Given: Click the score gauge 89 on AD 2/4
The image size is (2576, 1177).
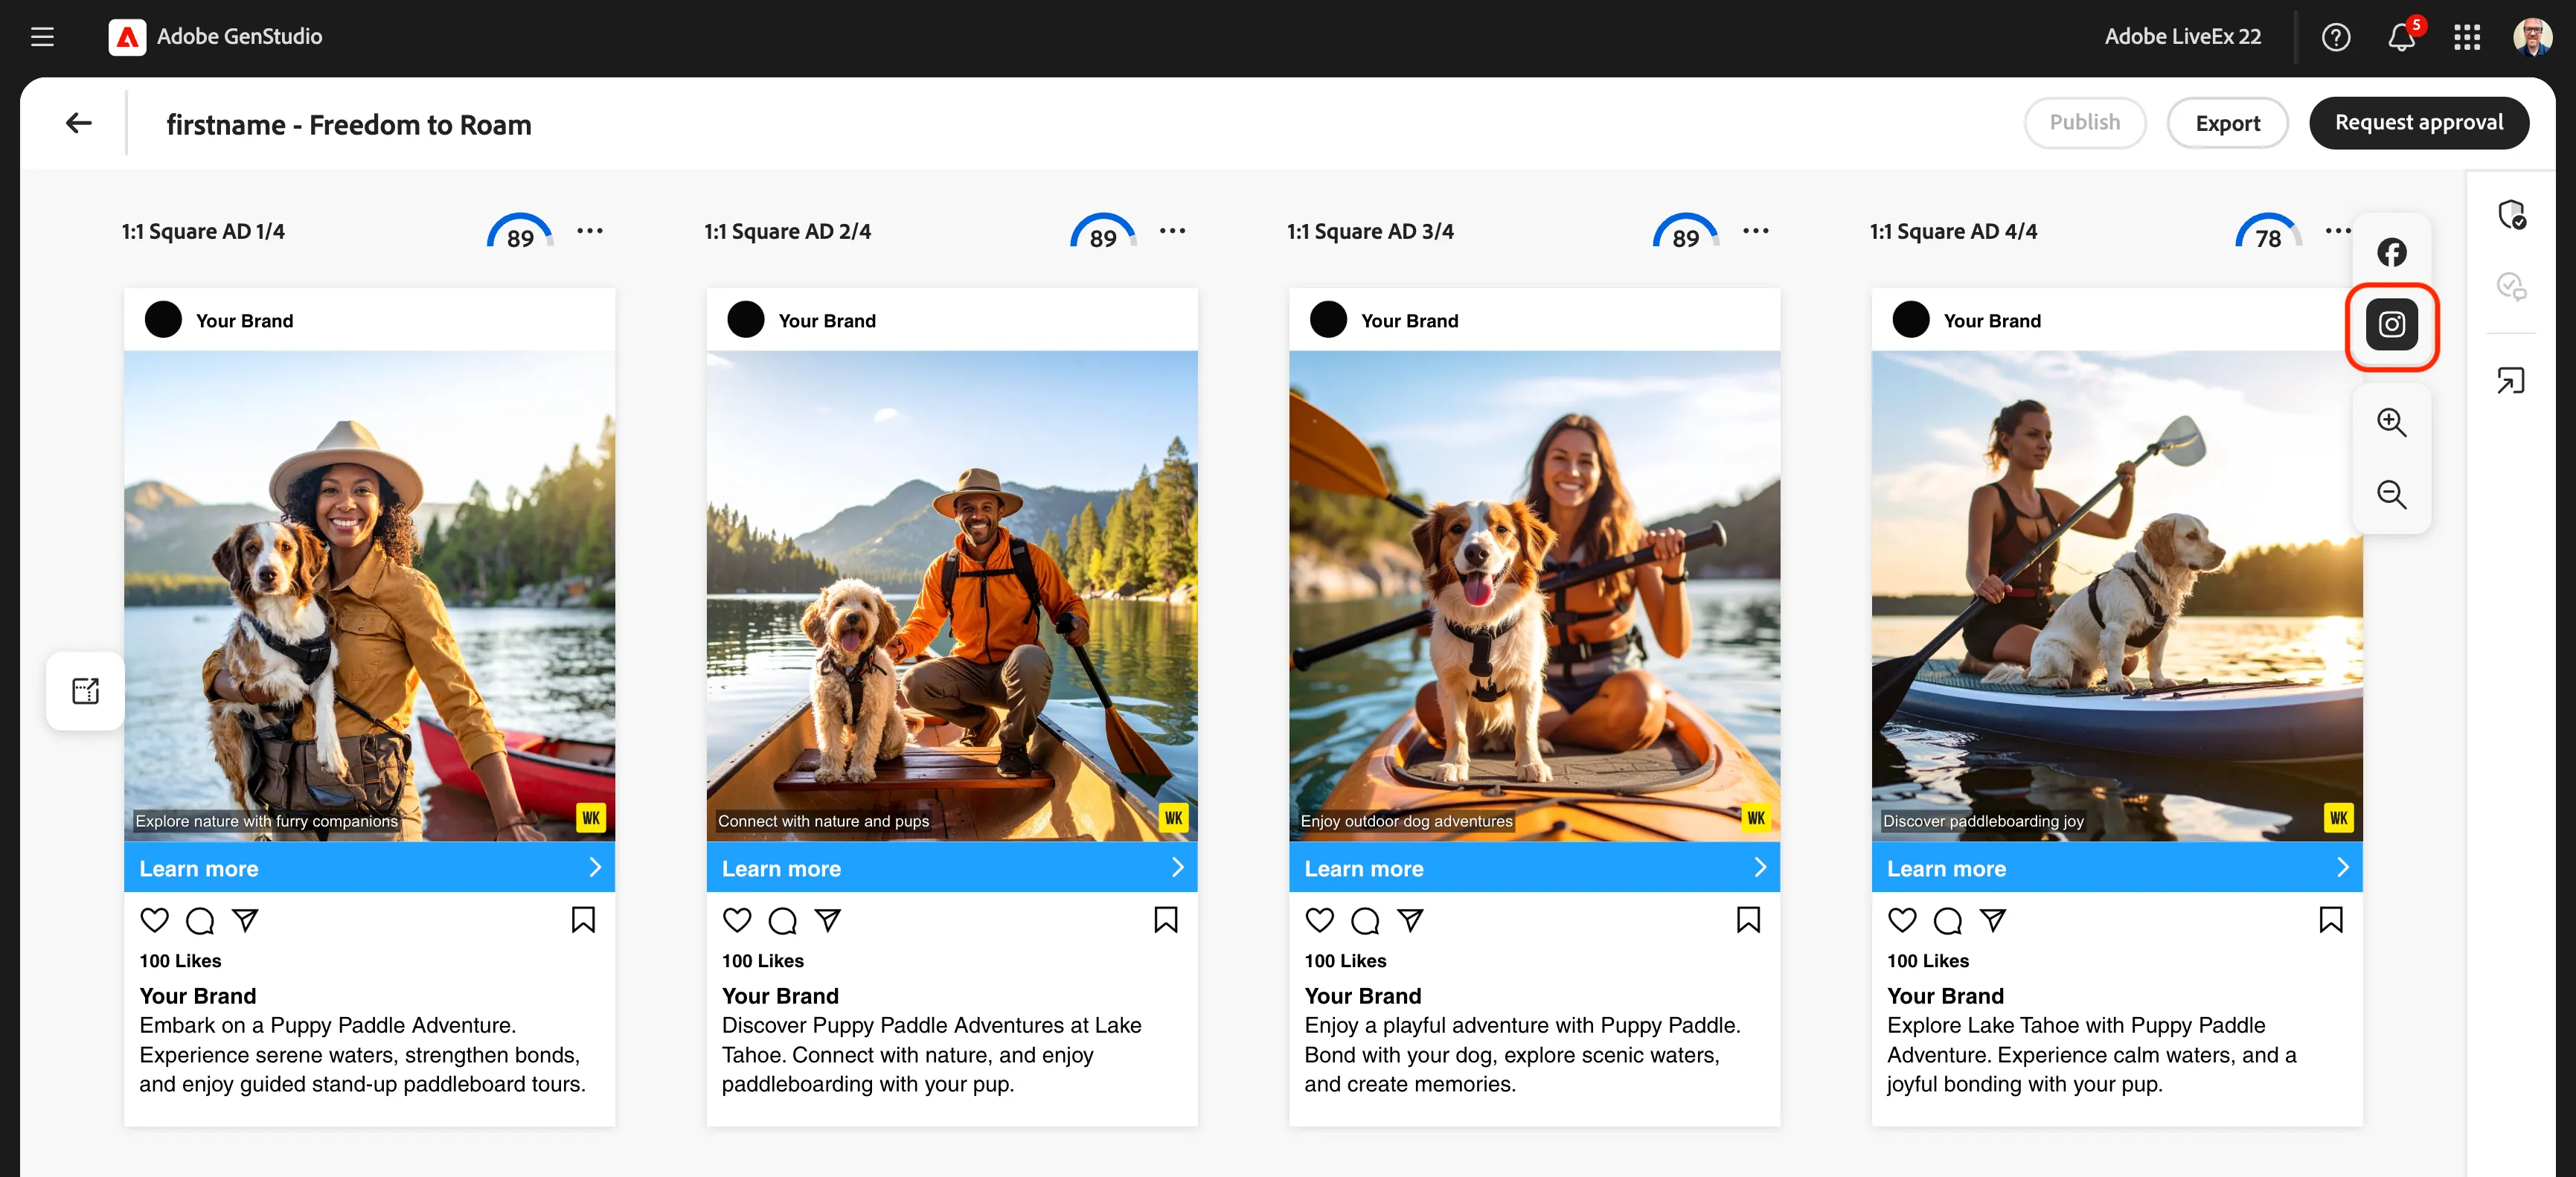Looking at the screenshot, I should tap(1102, 232).
